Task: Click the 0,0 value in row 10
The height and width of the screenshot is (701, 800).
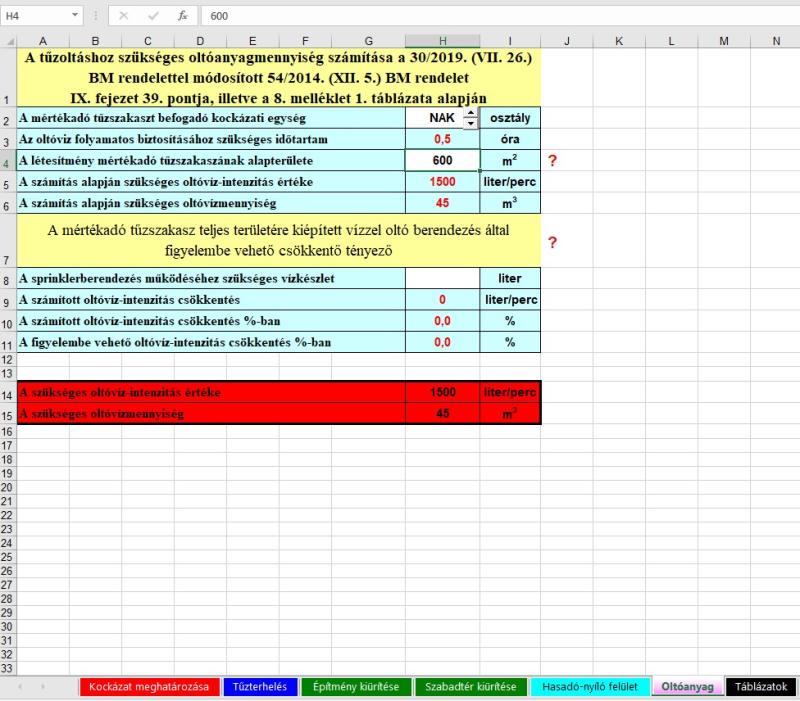Action: pyautogui.click(x=442, y=321)
